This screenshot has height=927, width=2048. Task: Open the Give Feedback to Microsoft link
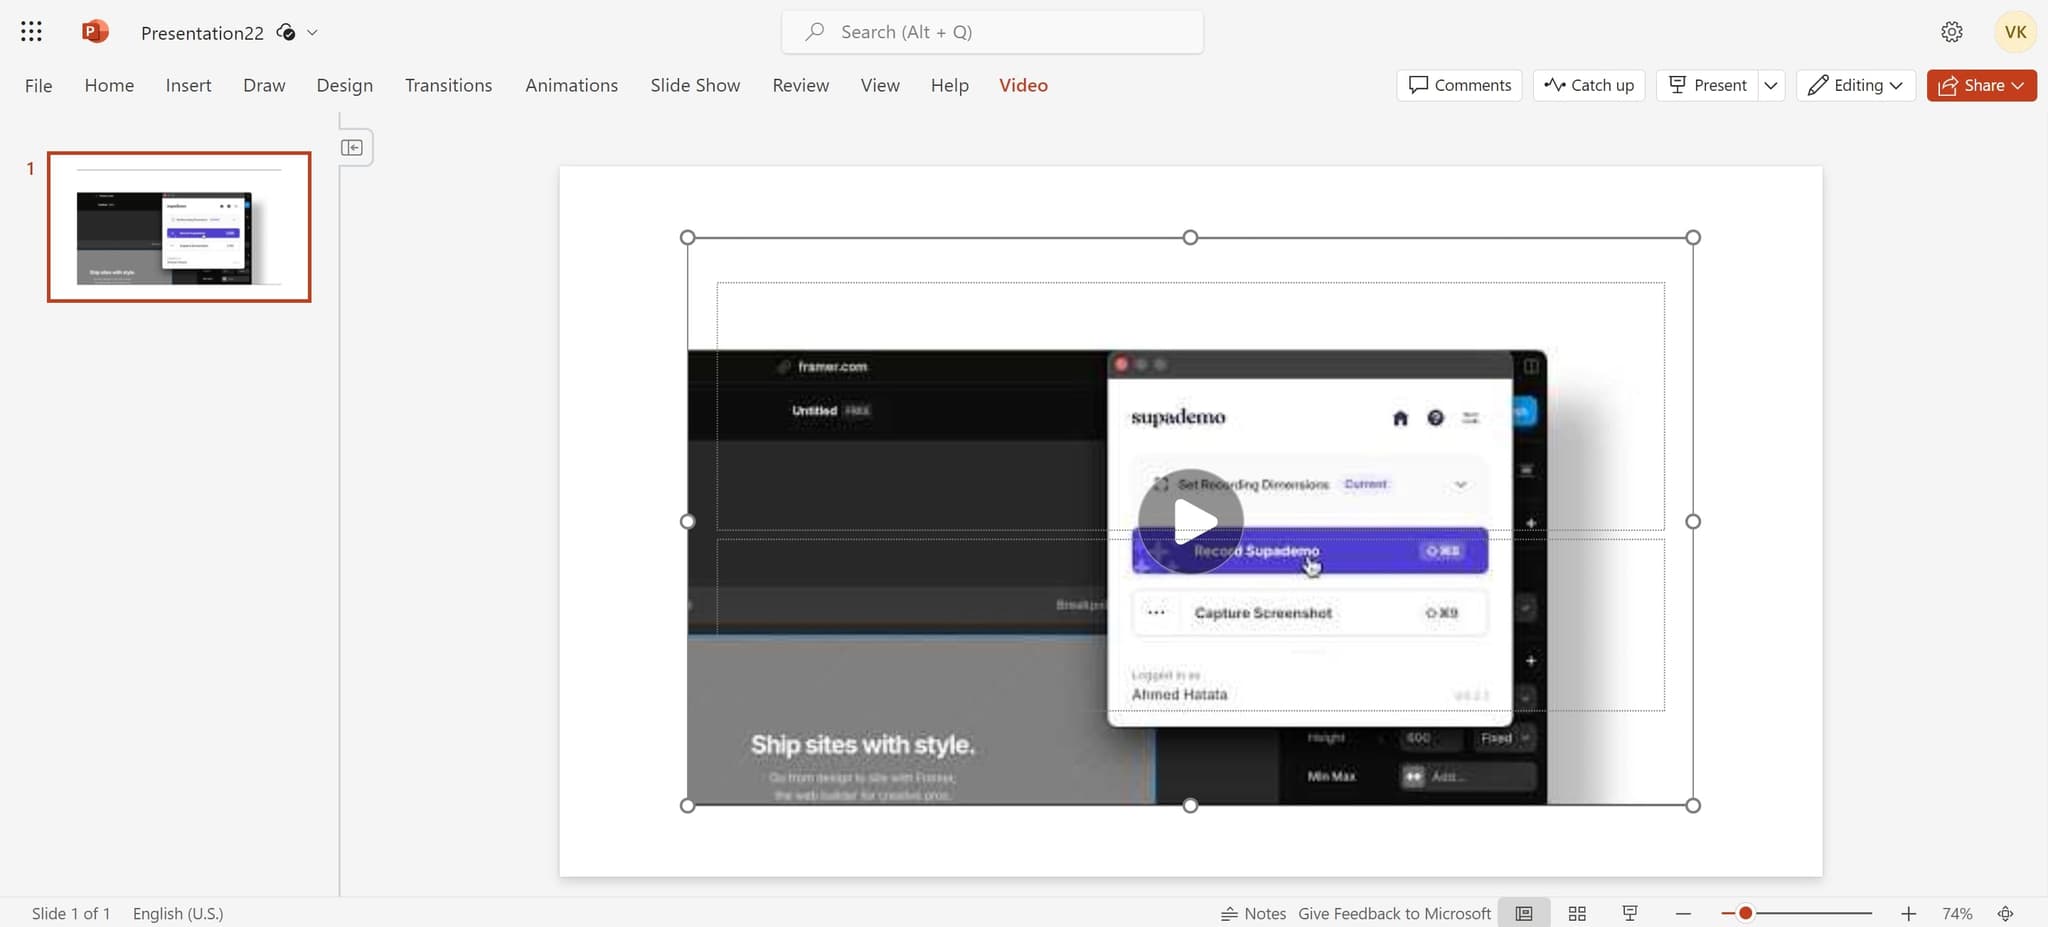pos(1394,913)
